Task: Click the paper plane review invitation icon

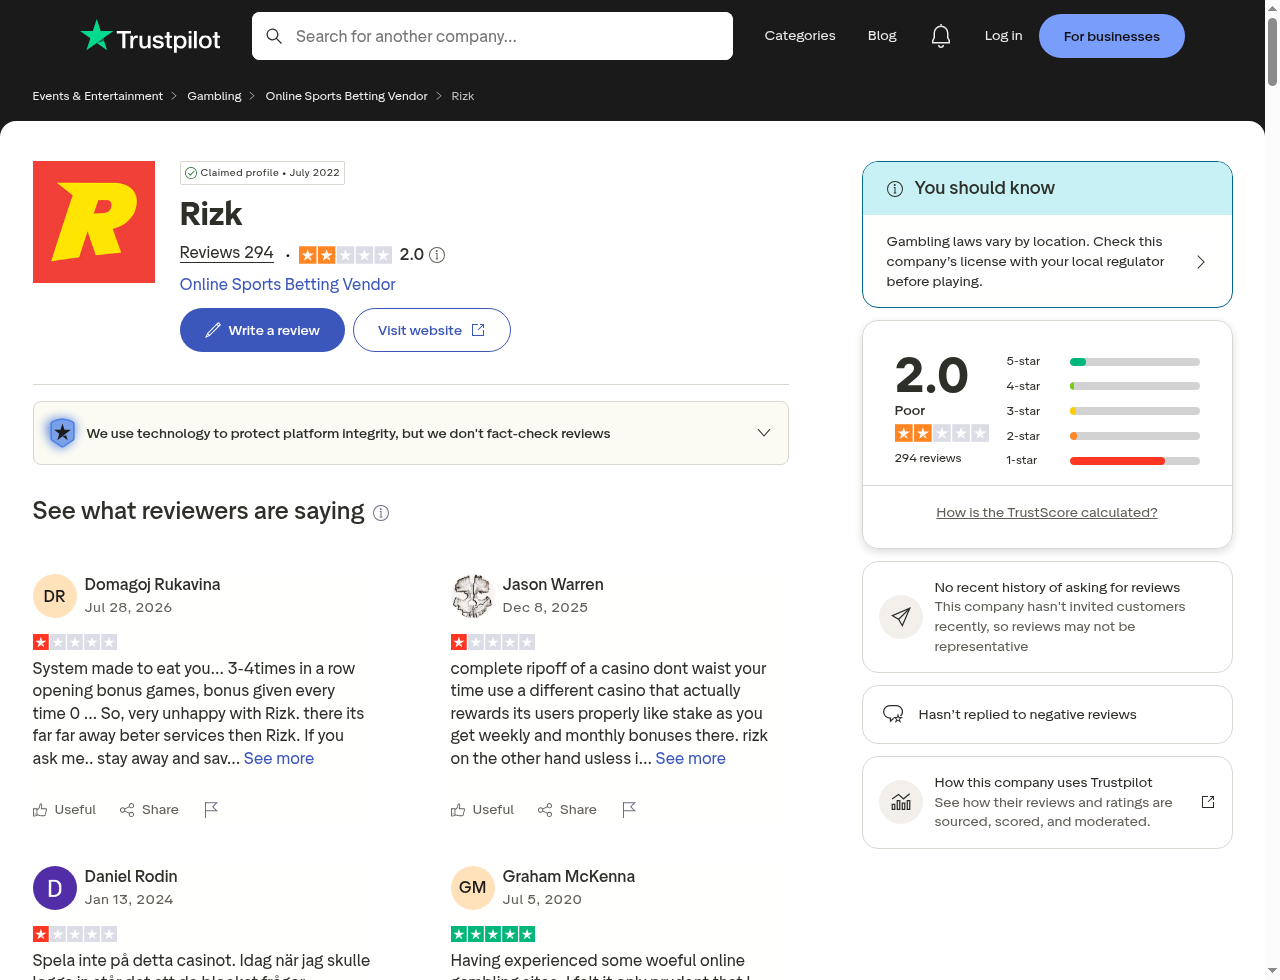Action: point(901,617)
